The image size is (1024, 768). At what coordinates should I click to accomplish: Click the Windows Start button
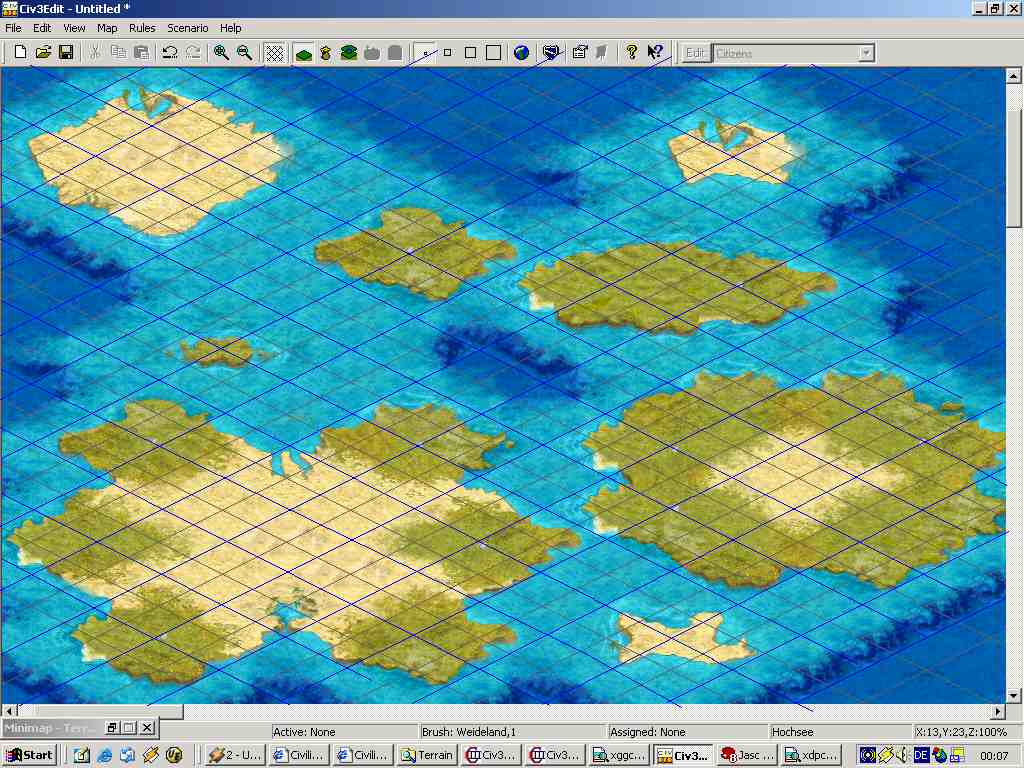pos(29,755)
